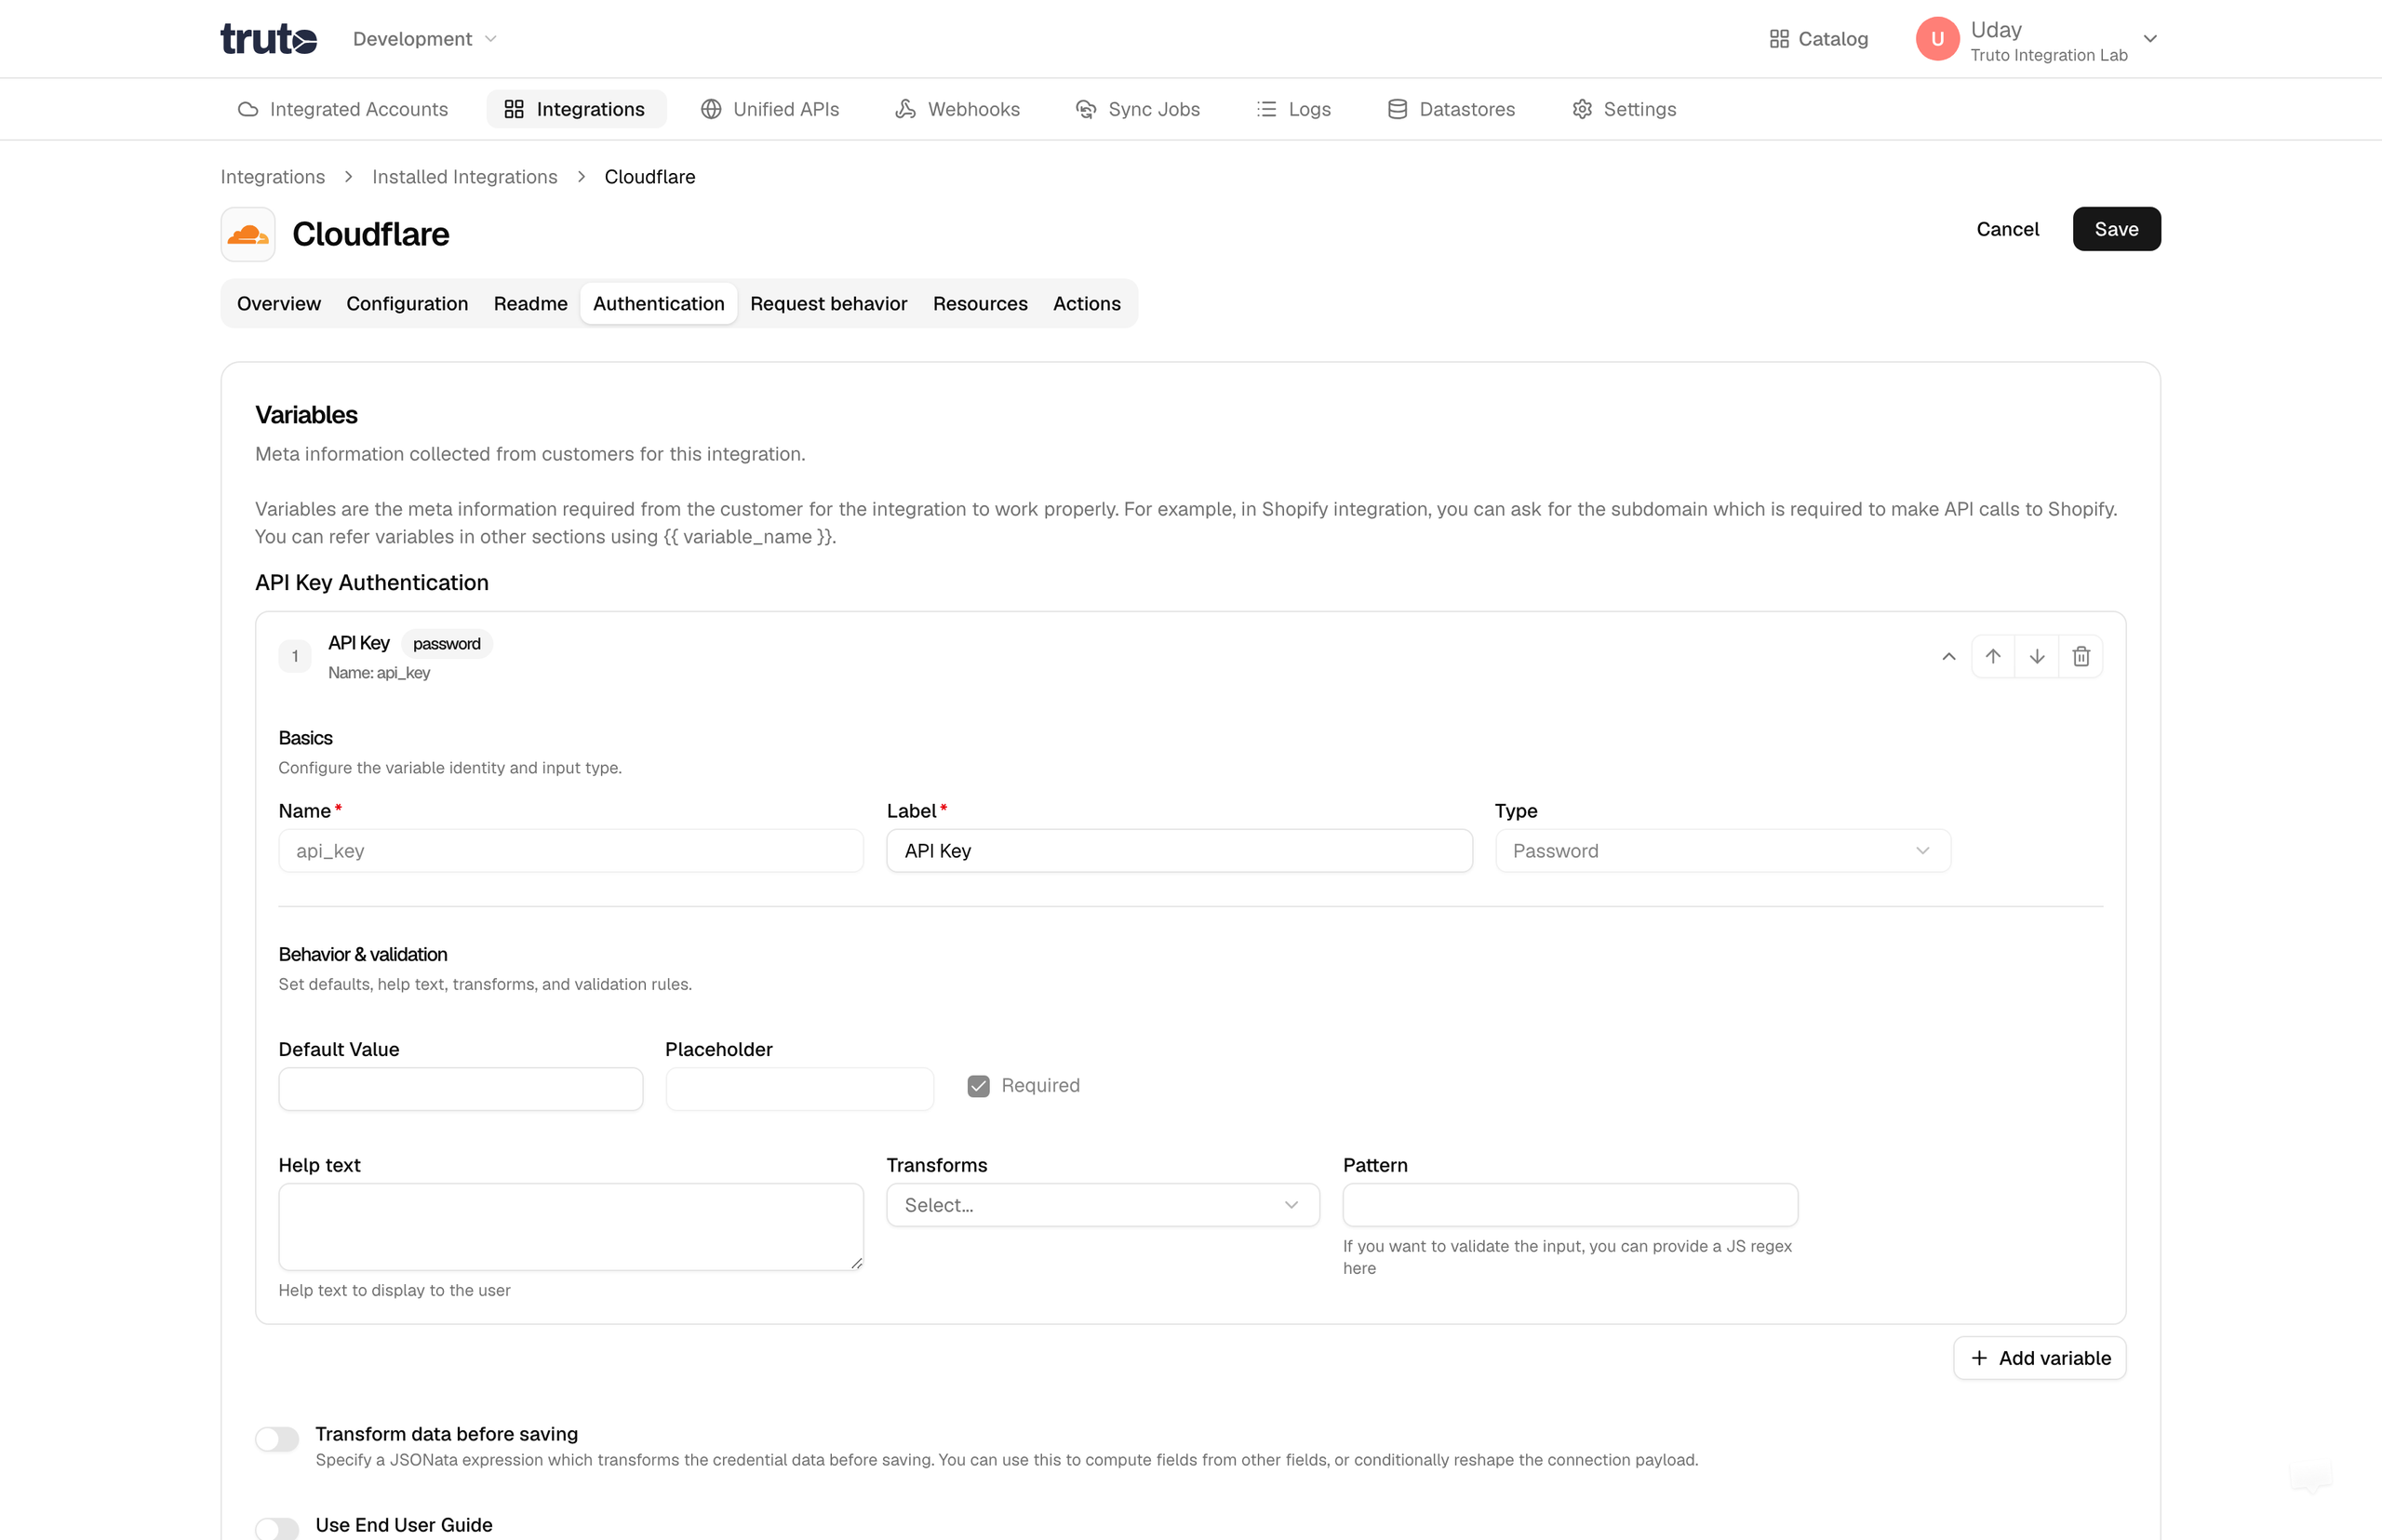2382x1540 pixels.
Task: Open the Request behavior tab
Action: coord(828,304)
